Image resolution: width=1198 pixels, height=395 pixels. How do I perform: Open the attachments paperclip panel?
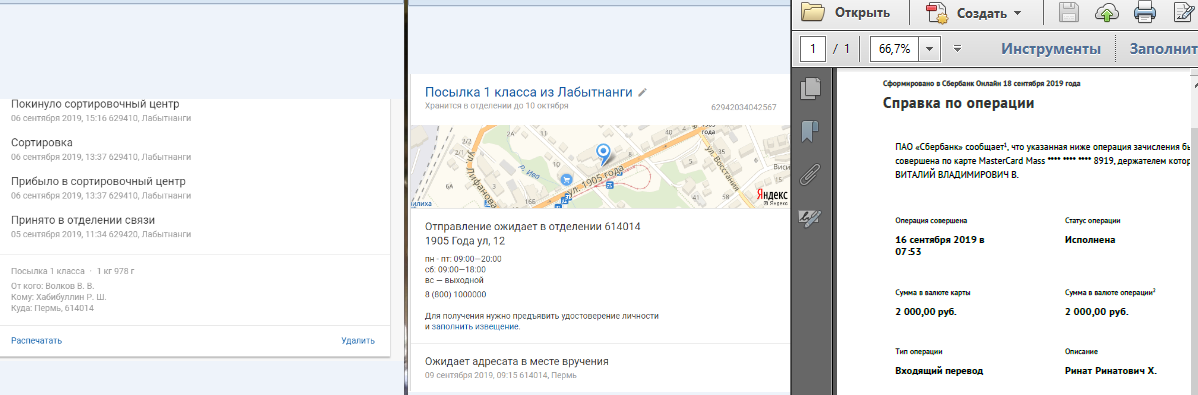pos(809,175)
